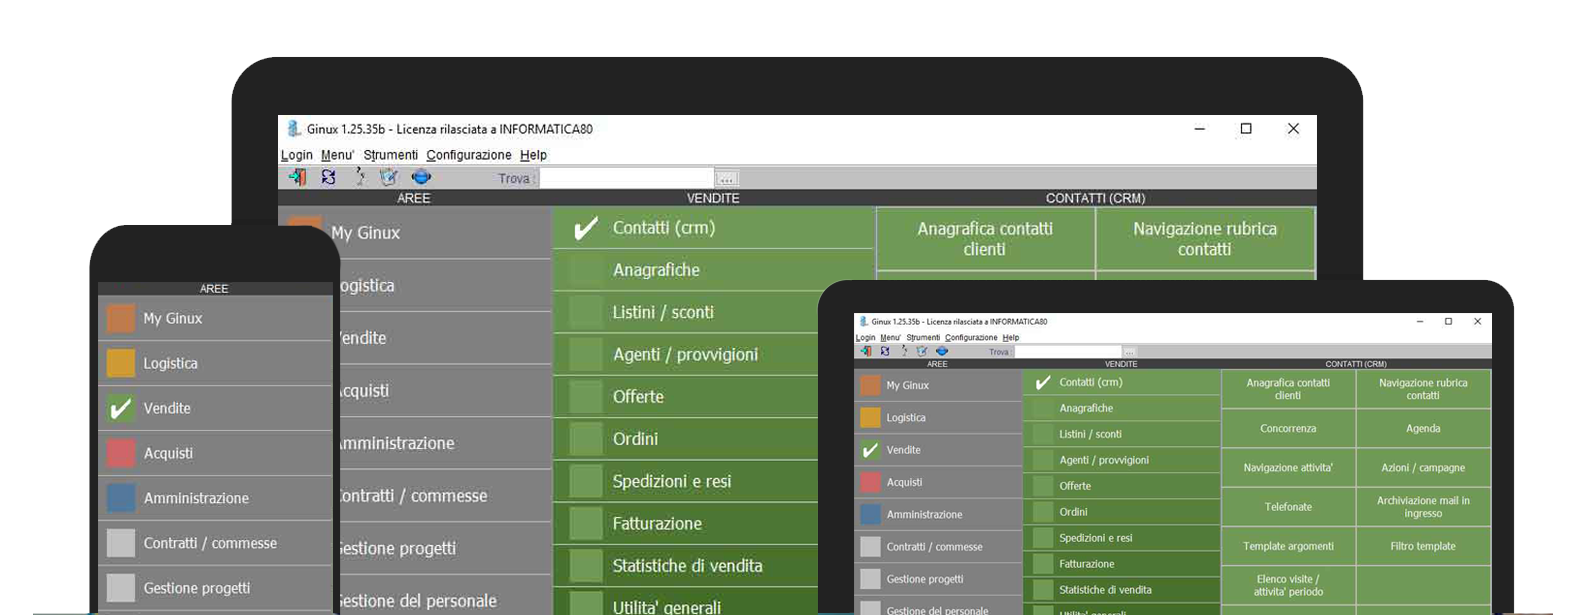Toggle Contatti (crm) checkmark on the tablet
Screen dimensions: 1580x615
pyautogui.click(x=1043, y=383)
